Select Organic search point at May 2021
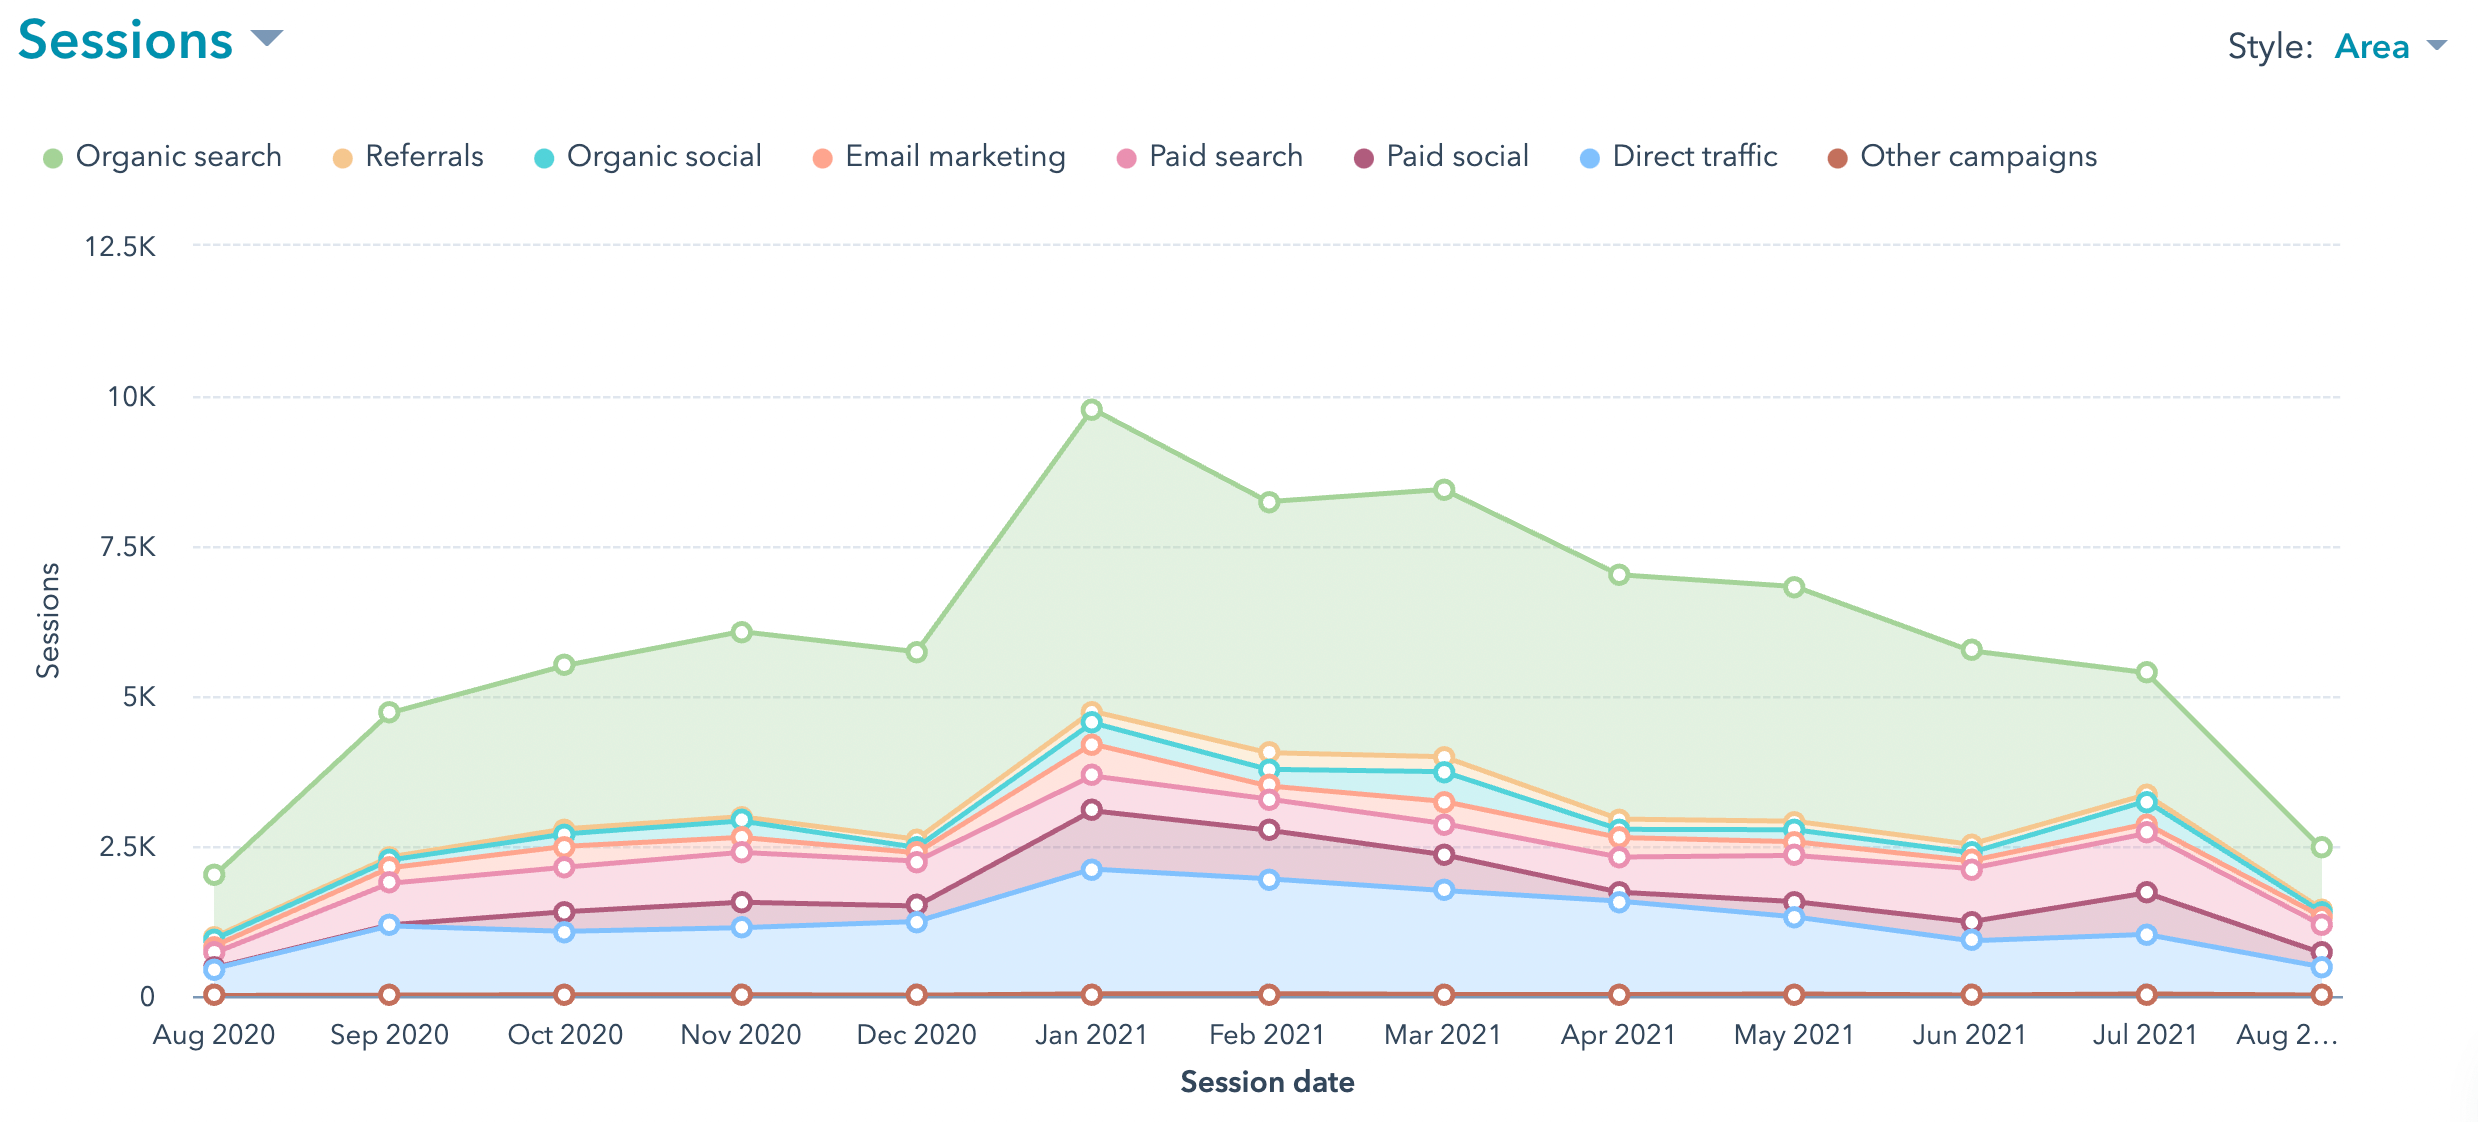The image size is (2478, 1122). click(x=1794, y=587)
